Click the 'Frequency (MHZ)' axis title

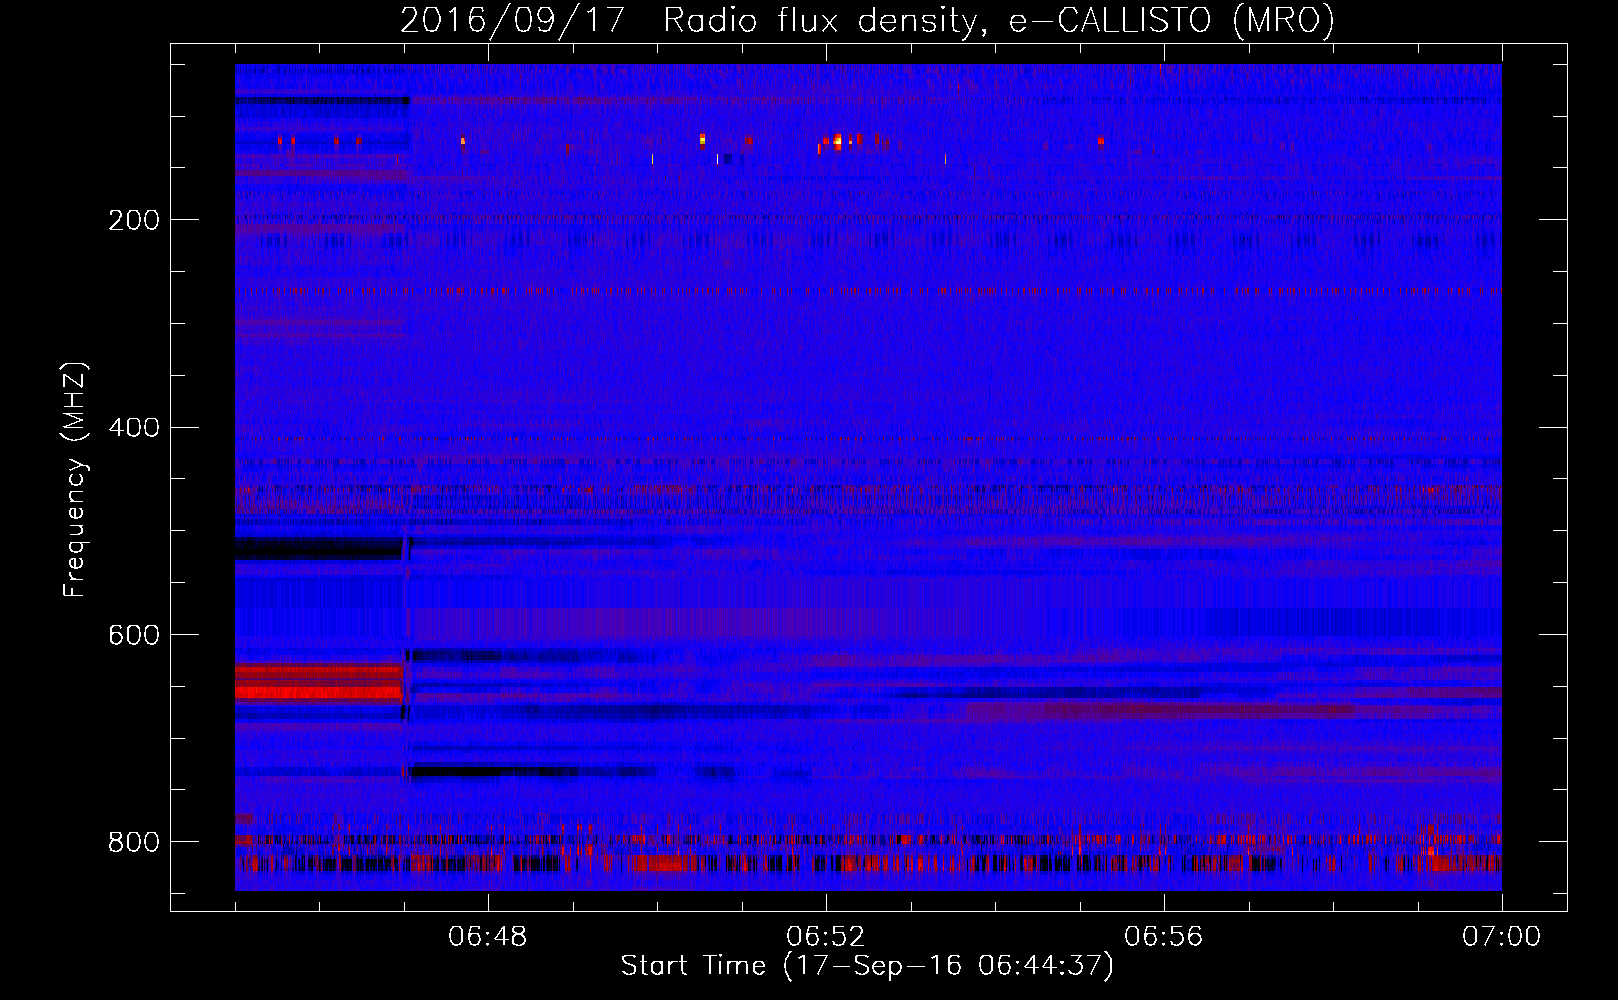pyautogui.click(x=75, y=479)
